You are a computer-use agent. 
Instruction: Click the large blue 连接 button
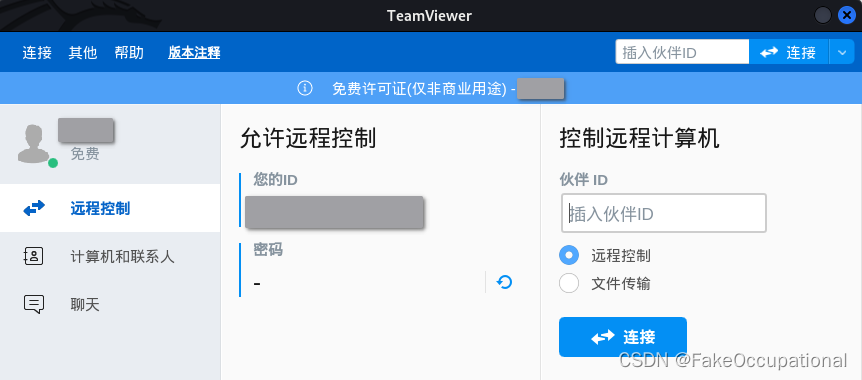[x=623, y=337]
